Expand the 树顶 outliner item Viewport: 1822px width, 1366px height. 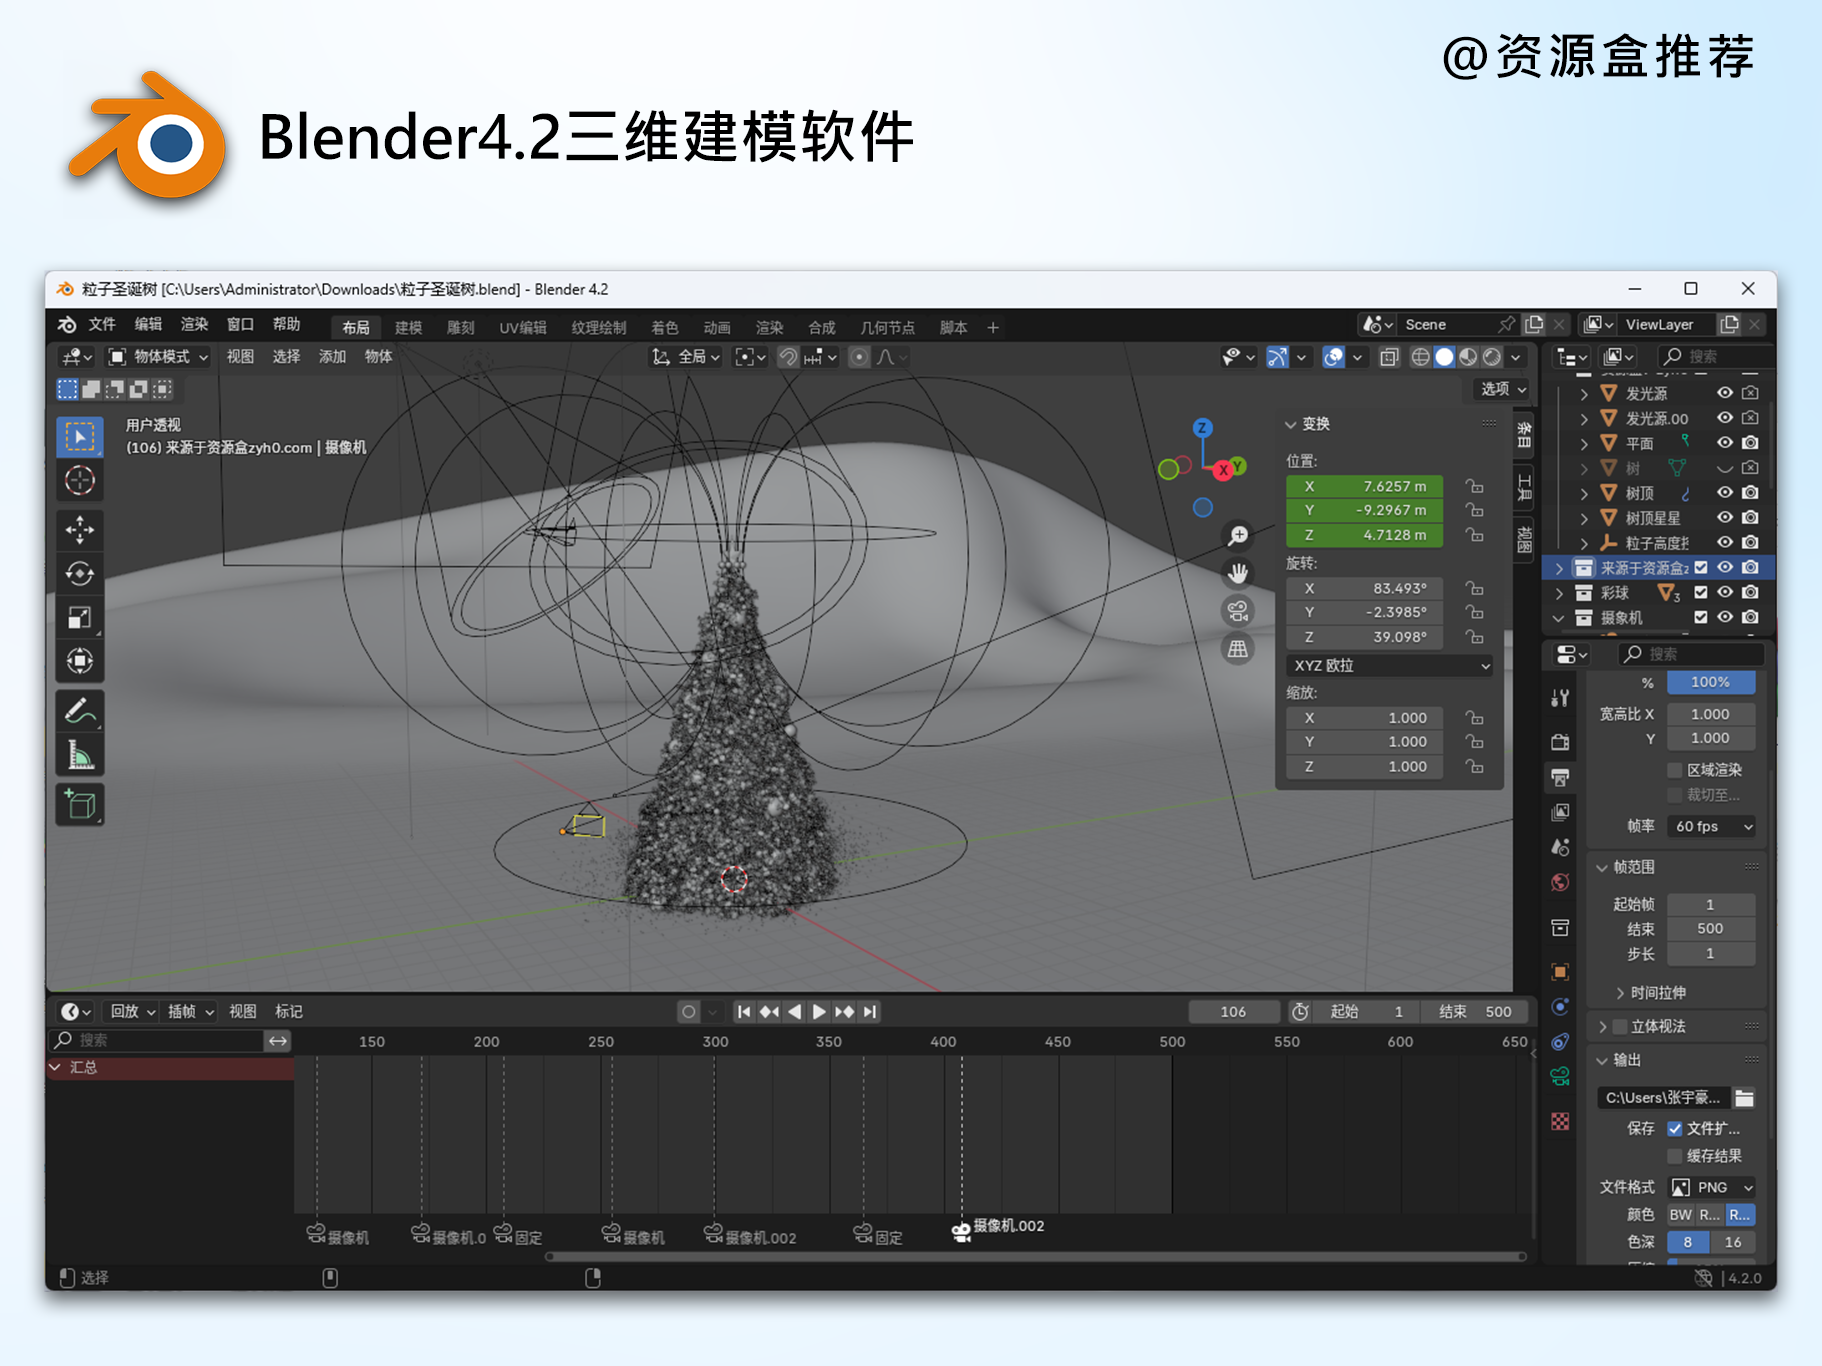pyautogui.click(x=1584, y=493)
